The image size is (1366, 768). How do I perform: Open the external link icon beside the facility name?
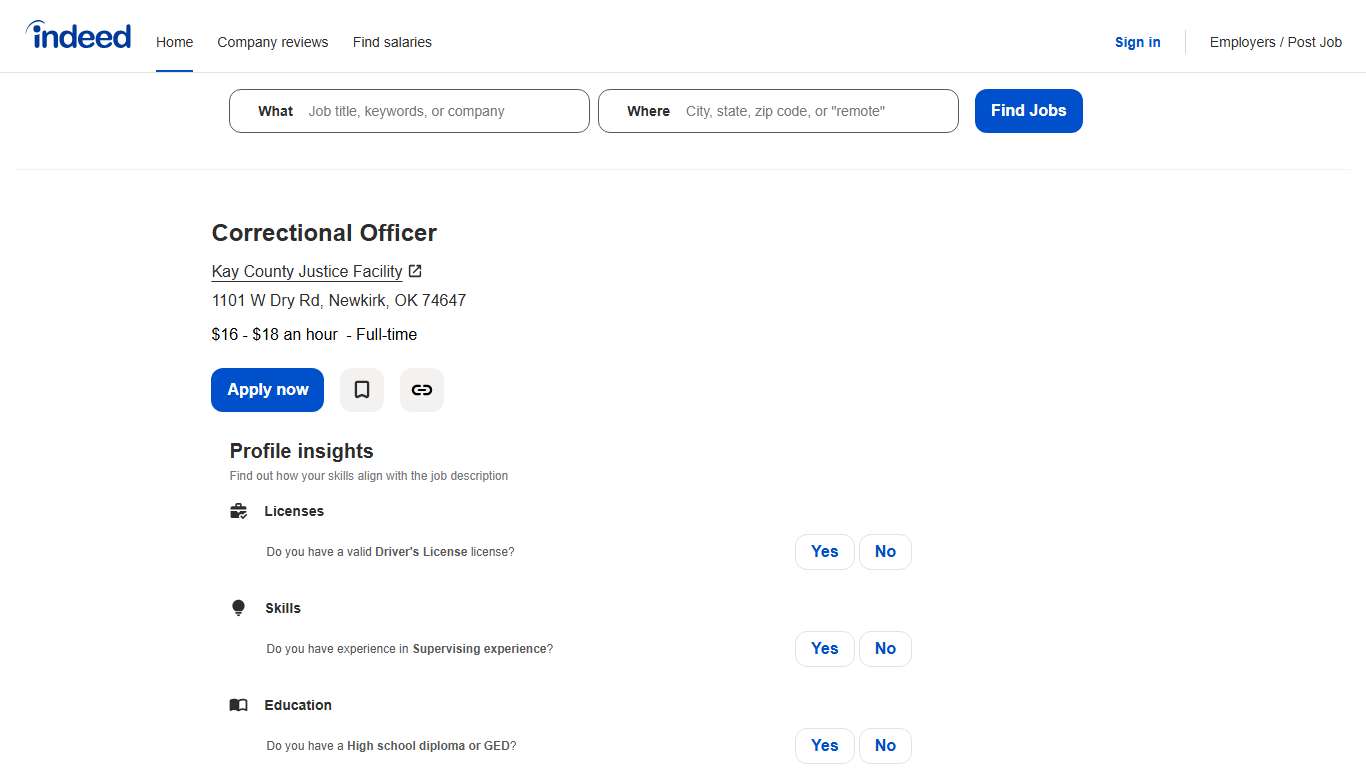[414, 271]
